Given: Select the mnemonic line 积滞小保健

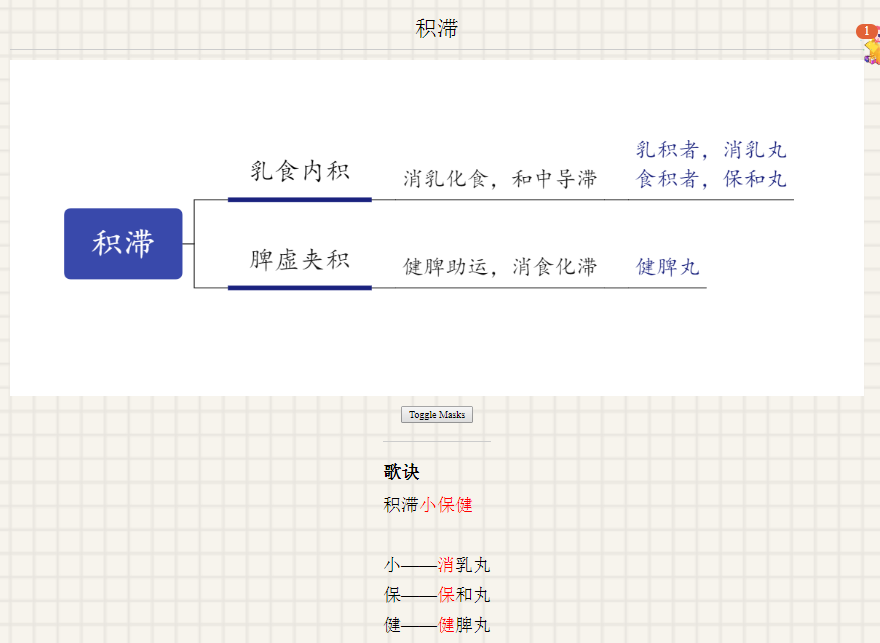Looking at the screenshot, I should [428, 504].
